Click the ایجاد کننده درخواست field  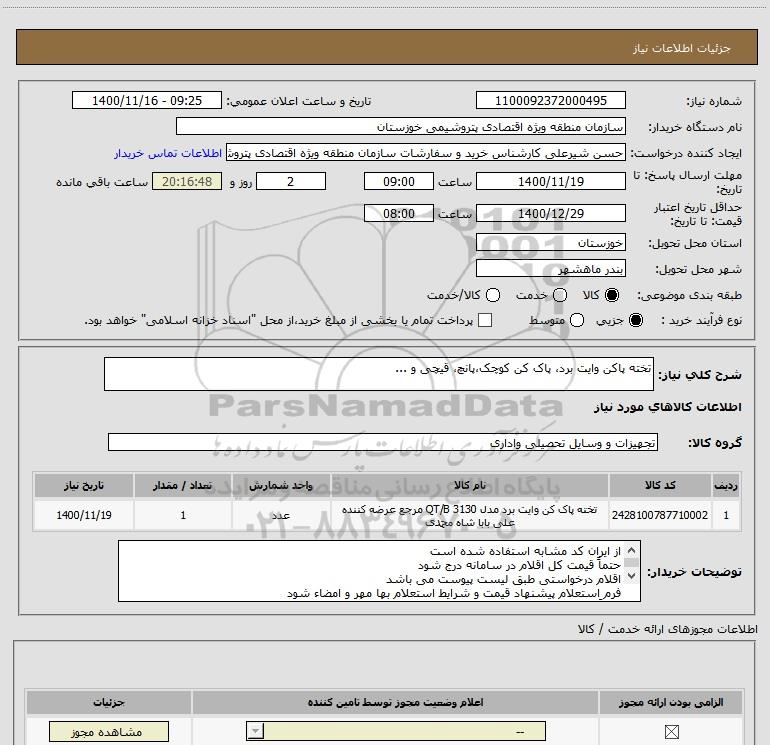point(426,153)
